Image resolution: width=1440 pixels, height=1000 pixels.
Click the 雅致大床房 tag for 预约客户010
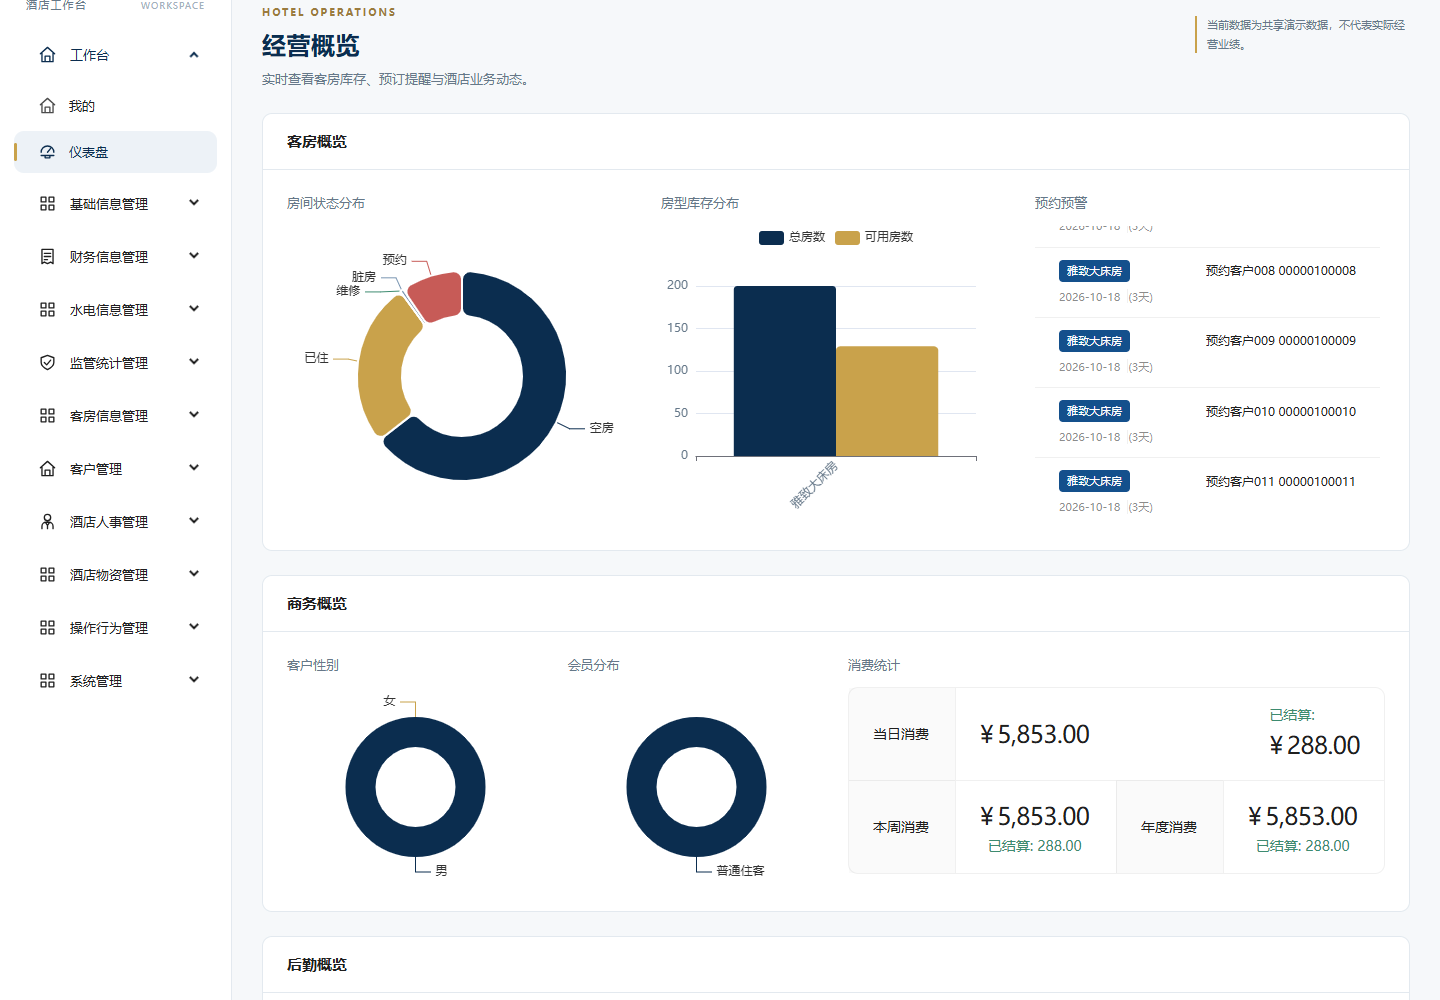click(x=1094, y=411)
